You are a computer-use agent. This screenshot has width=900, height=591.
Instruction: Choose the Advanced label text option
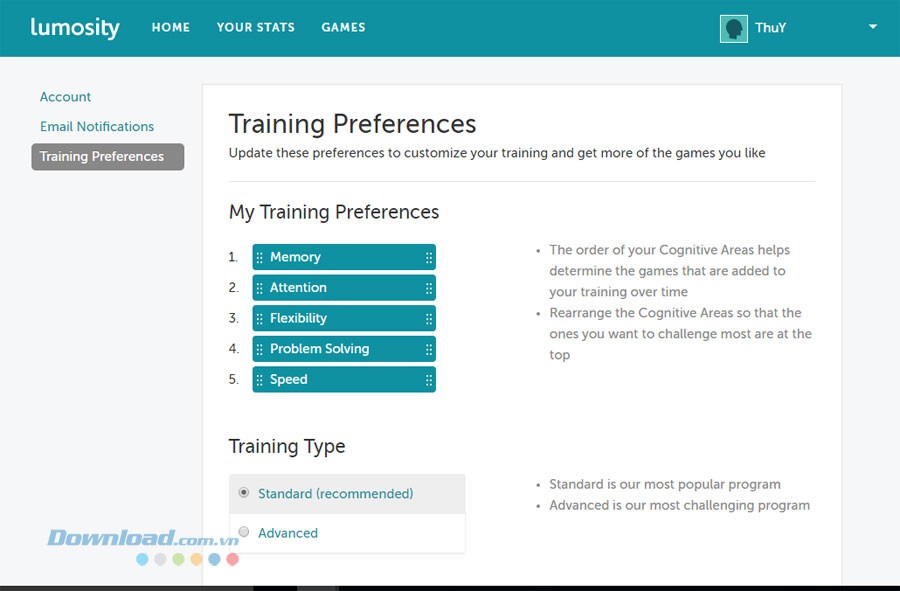pyautogui.click(x=288, y=533)
